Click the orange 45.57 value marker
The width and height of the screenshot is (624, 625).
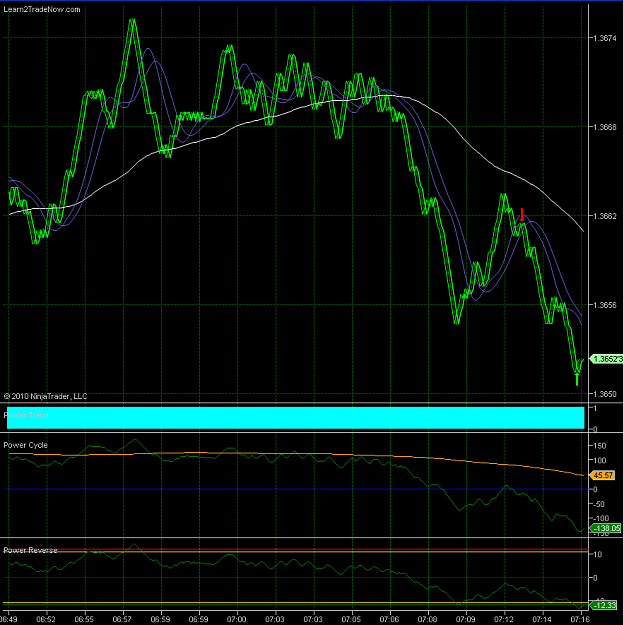pos(602,475)
